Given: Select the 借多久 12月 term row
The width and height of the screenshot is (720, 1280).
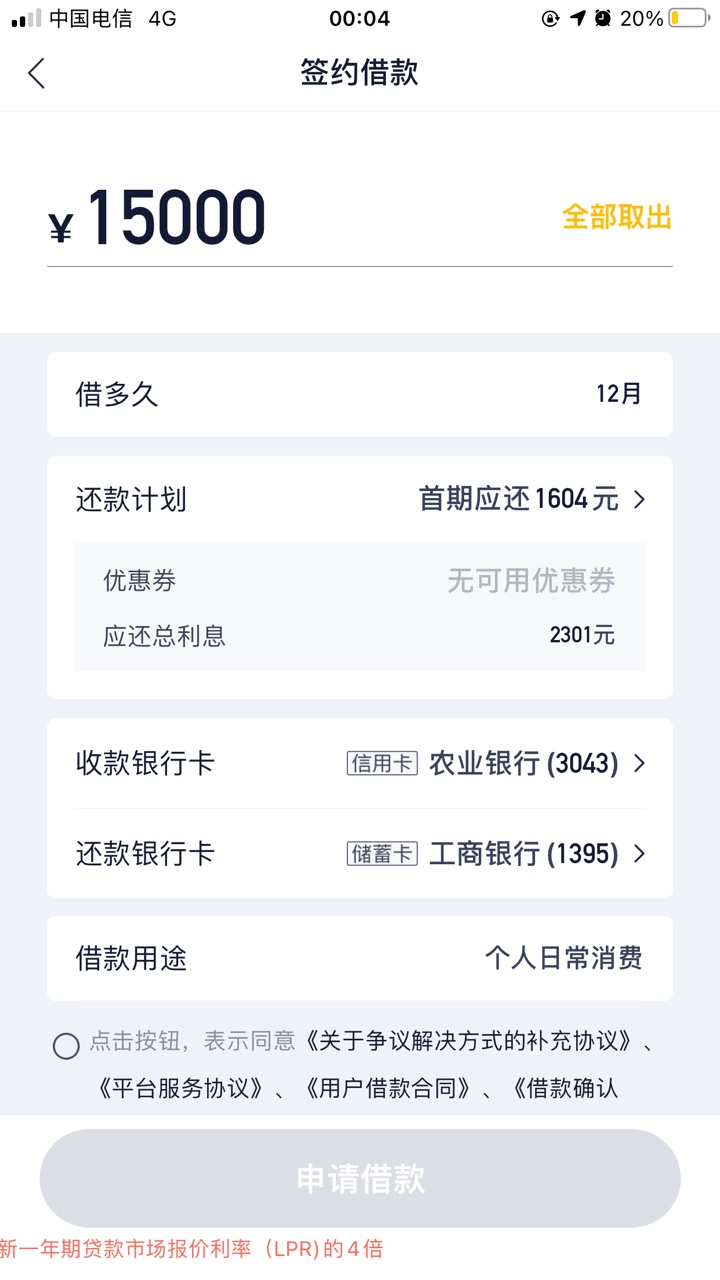Looking at the screenshot, I should pos(360,394).
